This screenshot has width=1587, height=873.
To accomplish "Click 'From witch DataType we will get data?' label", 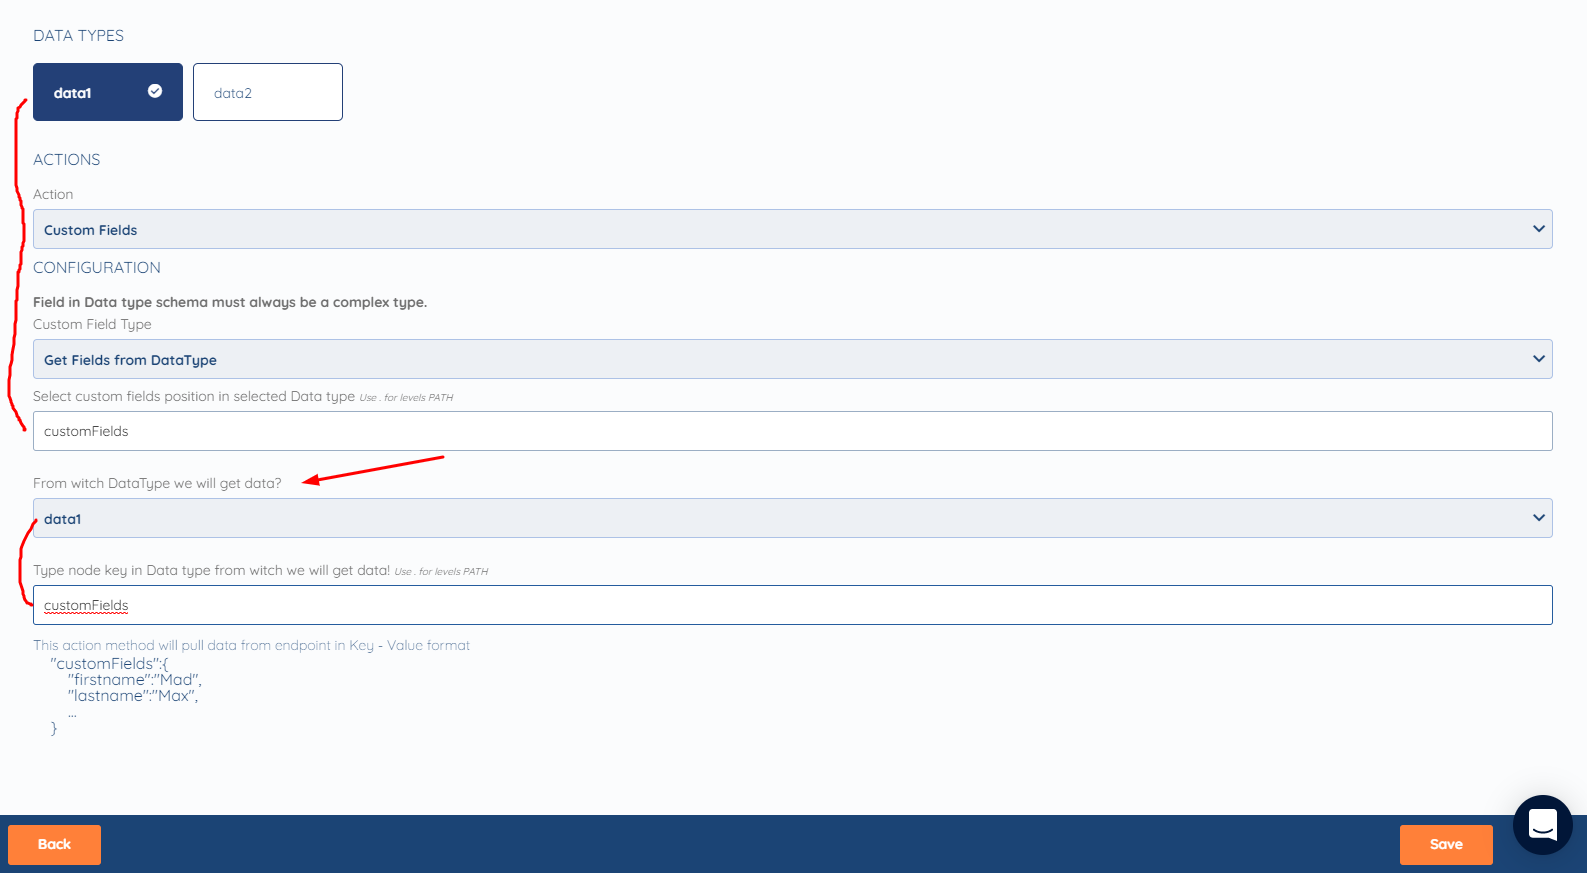I will tap(158, 483).
